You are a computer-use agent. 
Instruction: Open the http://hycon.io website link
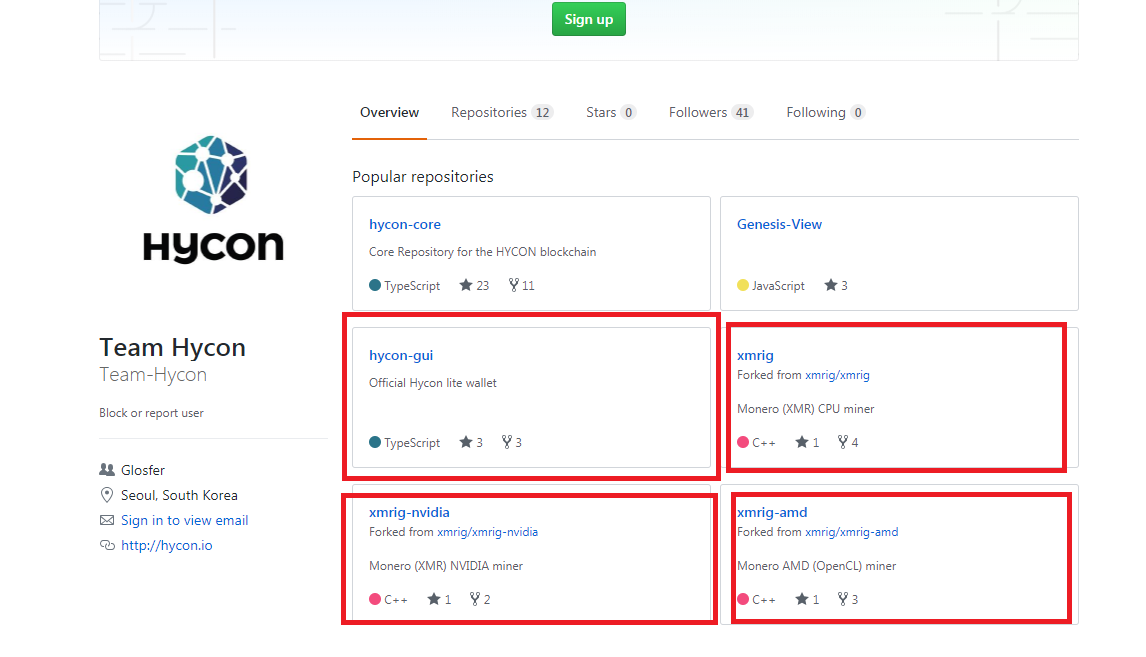167,545
